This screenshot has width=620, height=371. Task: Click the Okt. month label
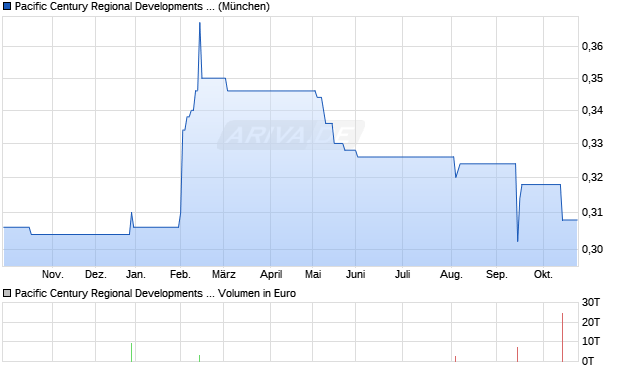543,274
